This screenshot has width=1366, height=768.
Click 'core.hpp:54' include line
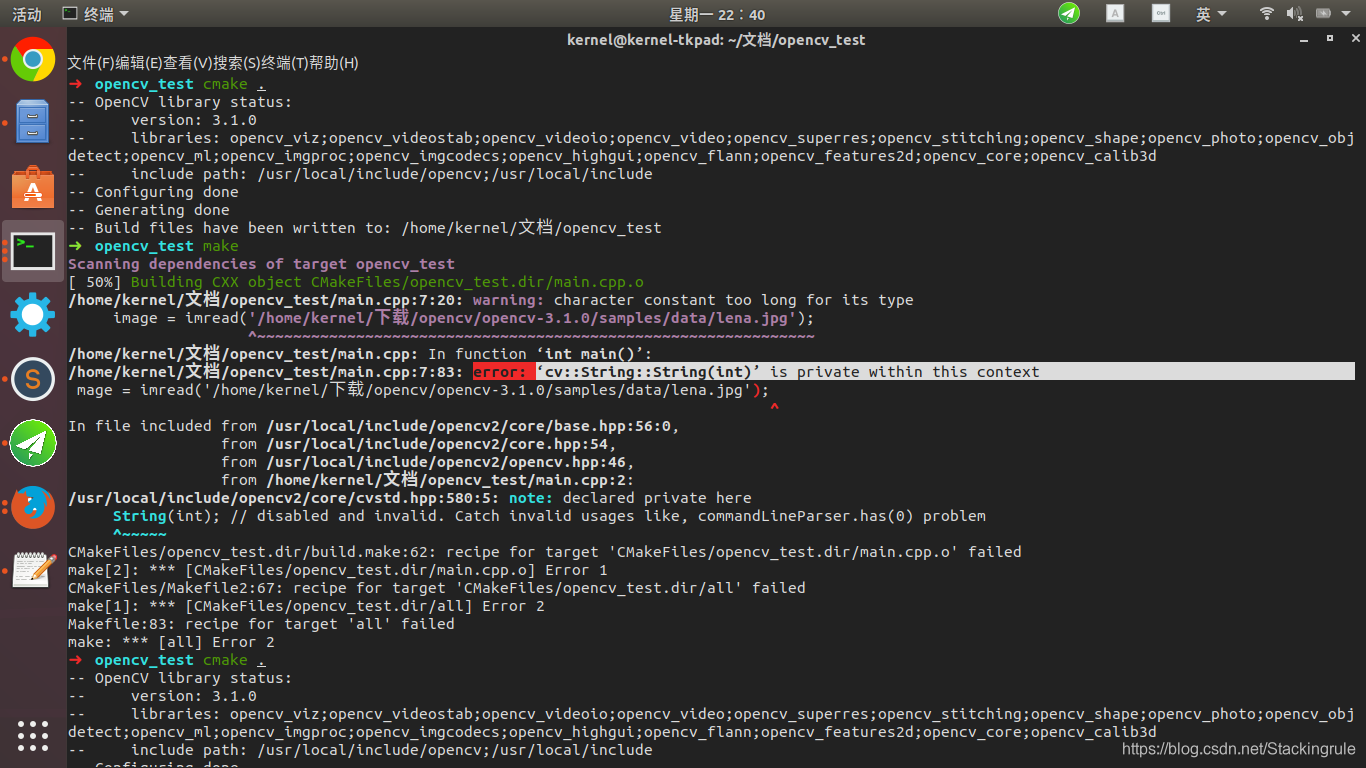[419, 444]
